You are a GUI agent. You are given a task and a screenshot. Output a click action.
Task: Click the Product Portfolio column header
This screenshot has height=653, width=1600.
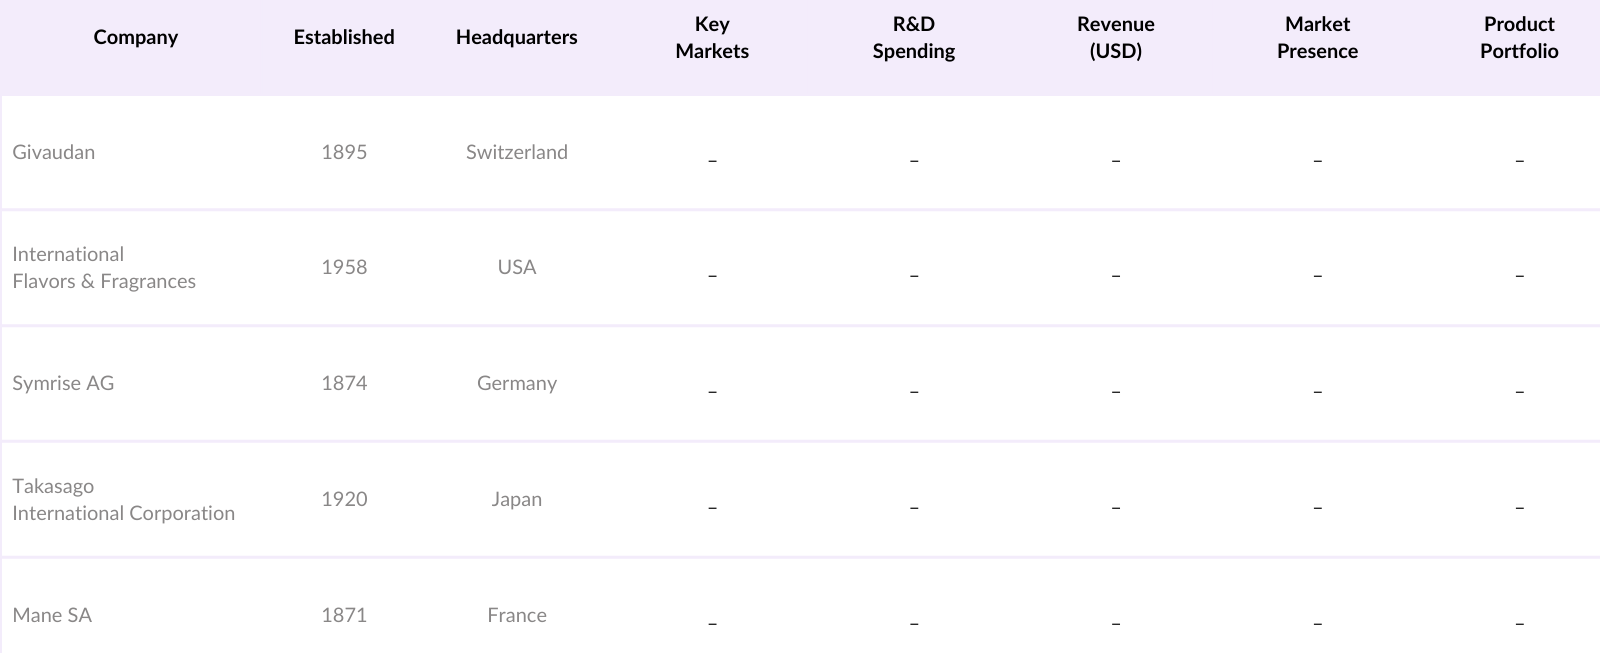click(x=1519, y=38)
